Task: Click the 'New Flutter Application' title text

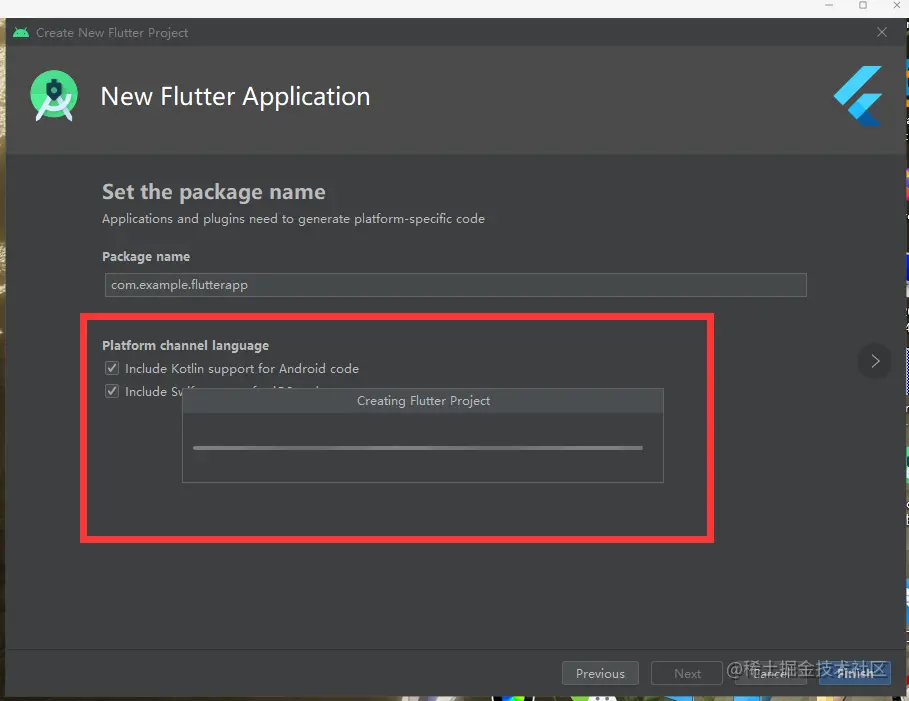Action: pyautogui.click(x=235, y=96)
